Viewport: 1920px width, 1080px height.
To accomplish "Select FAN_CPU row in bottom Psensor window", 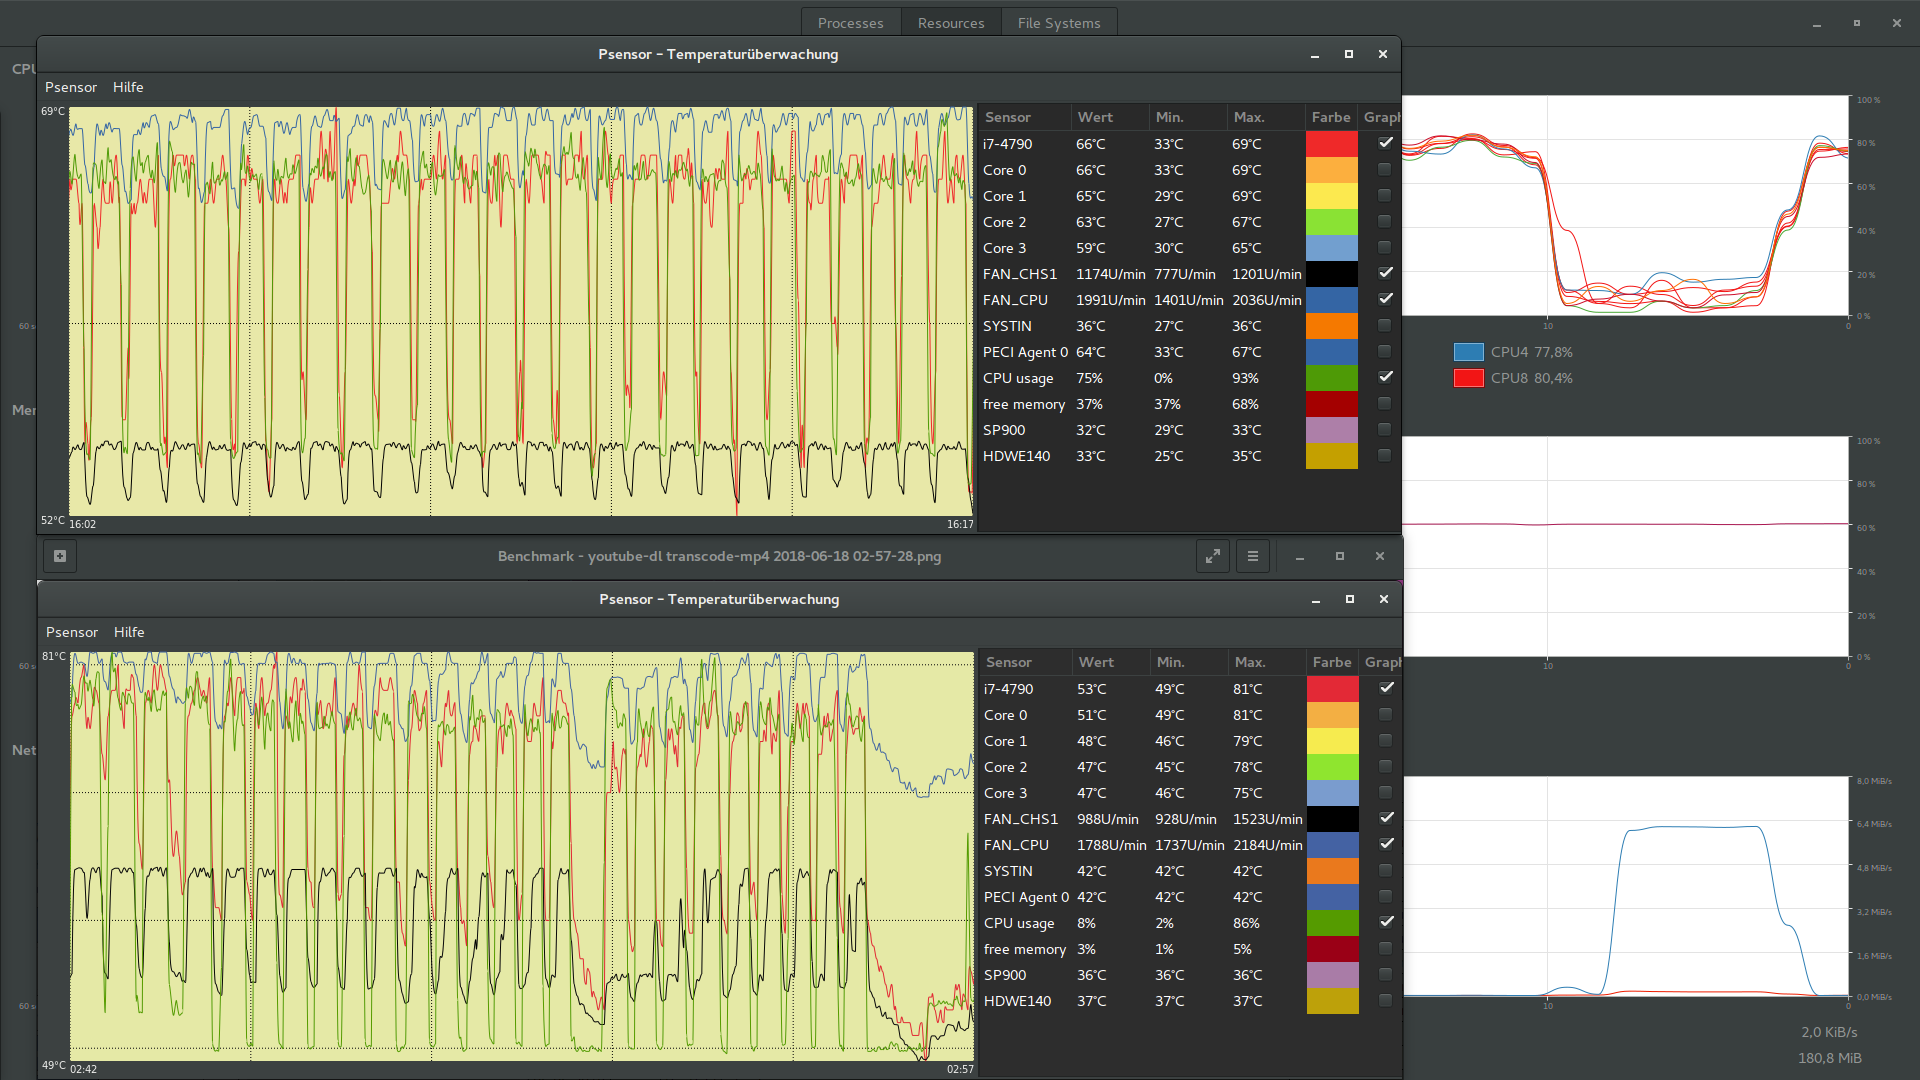I will tap(1189, 845).
